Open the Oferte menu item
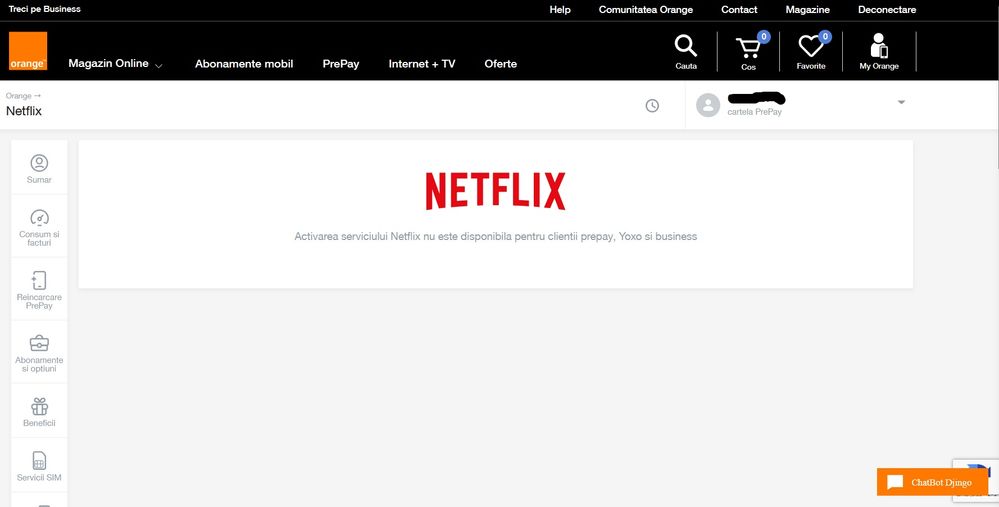Image resolution: width=999 pixels, height=507 pixels. 501,64
